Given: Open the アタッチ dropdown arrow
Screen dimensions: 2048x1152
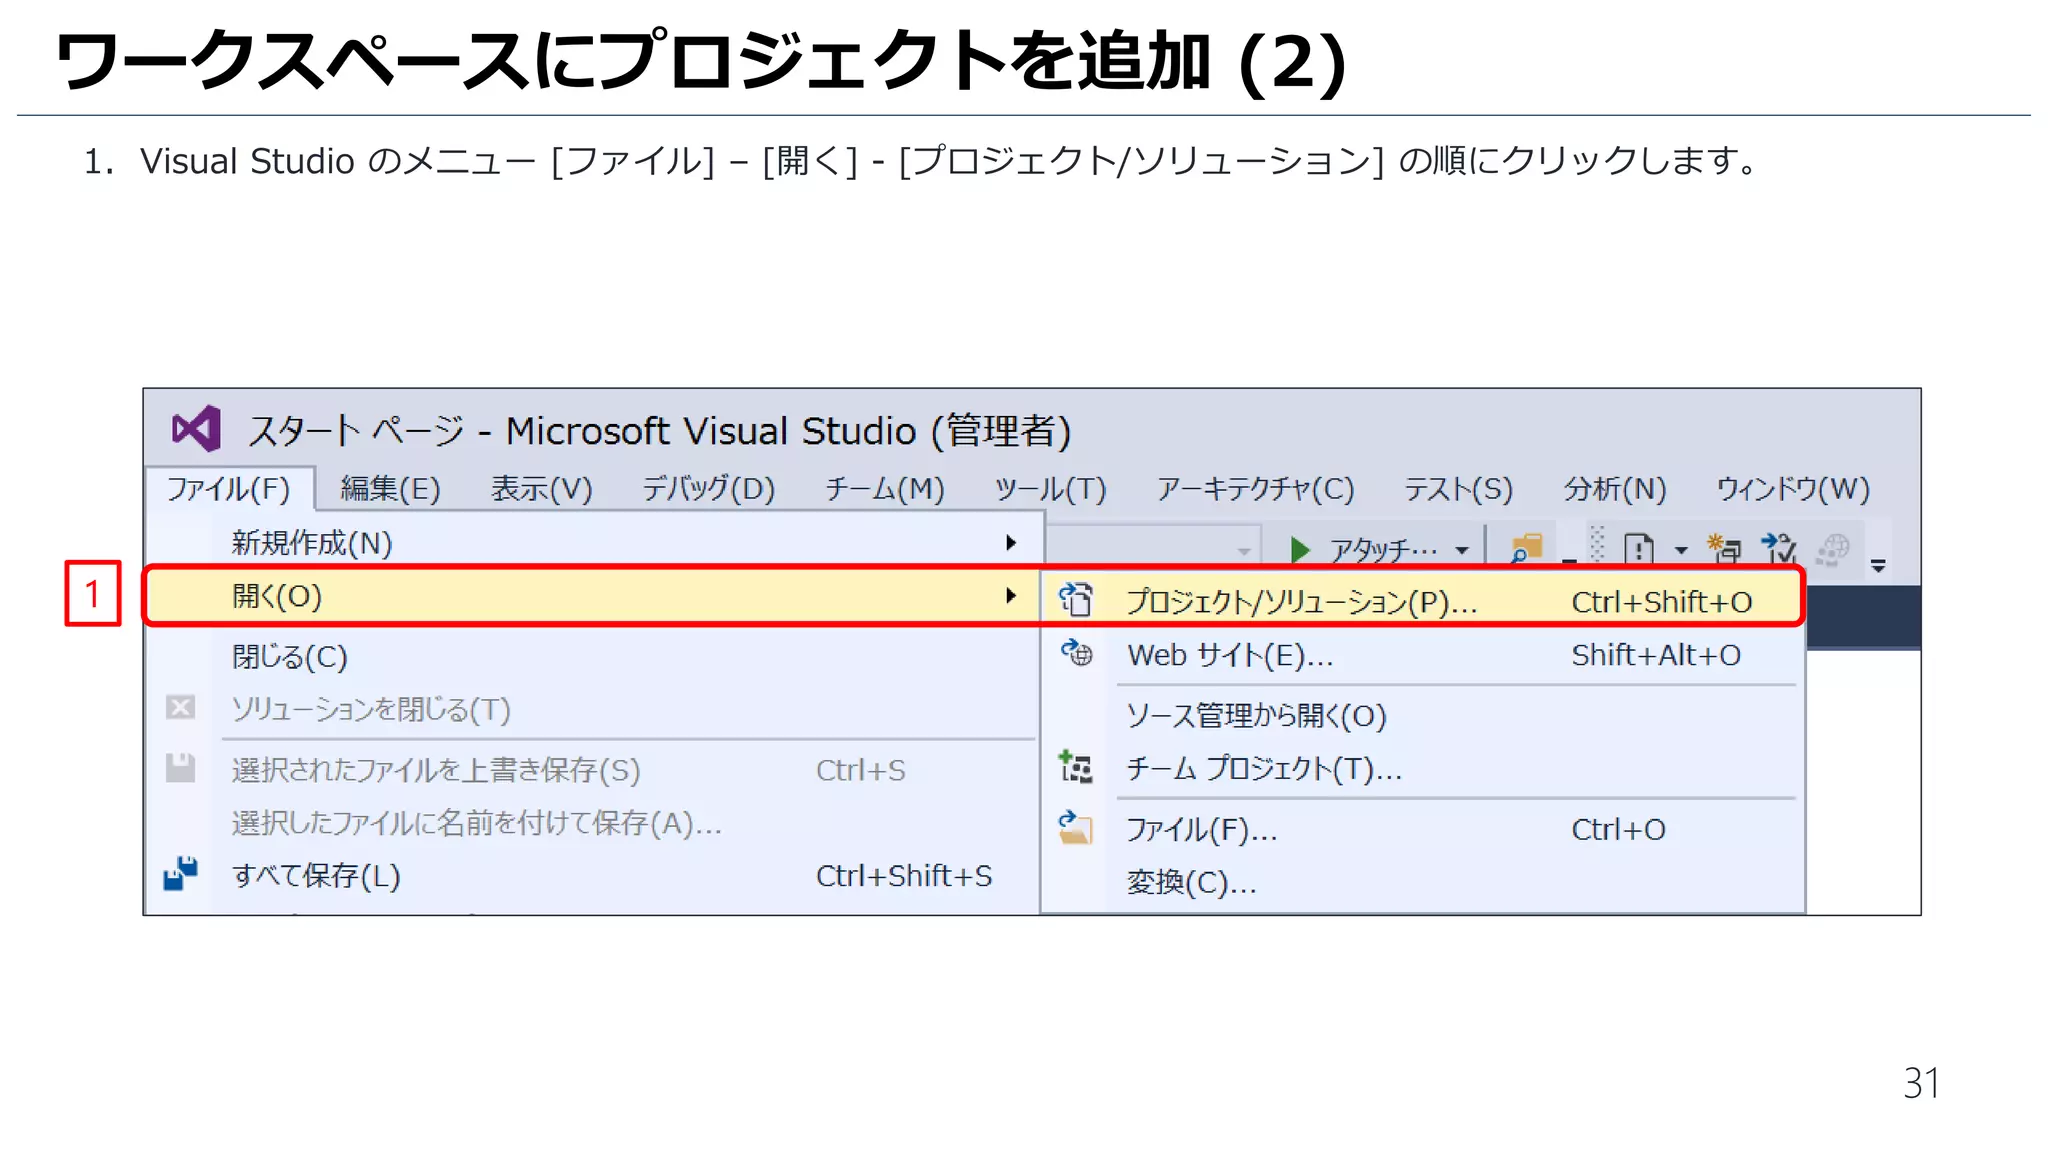Looking at the screenshot, I should (x=1462, y=550).
